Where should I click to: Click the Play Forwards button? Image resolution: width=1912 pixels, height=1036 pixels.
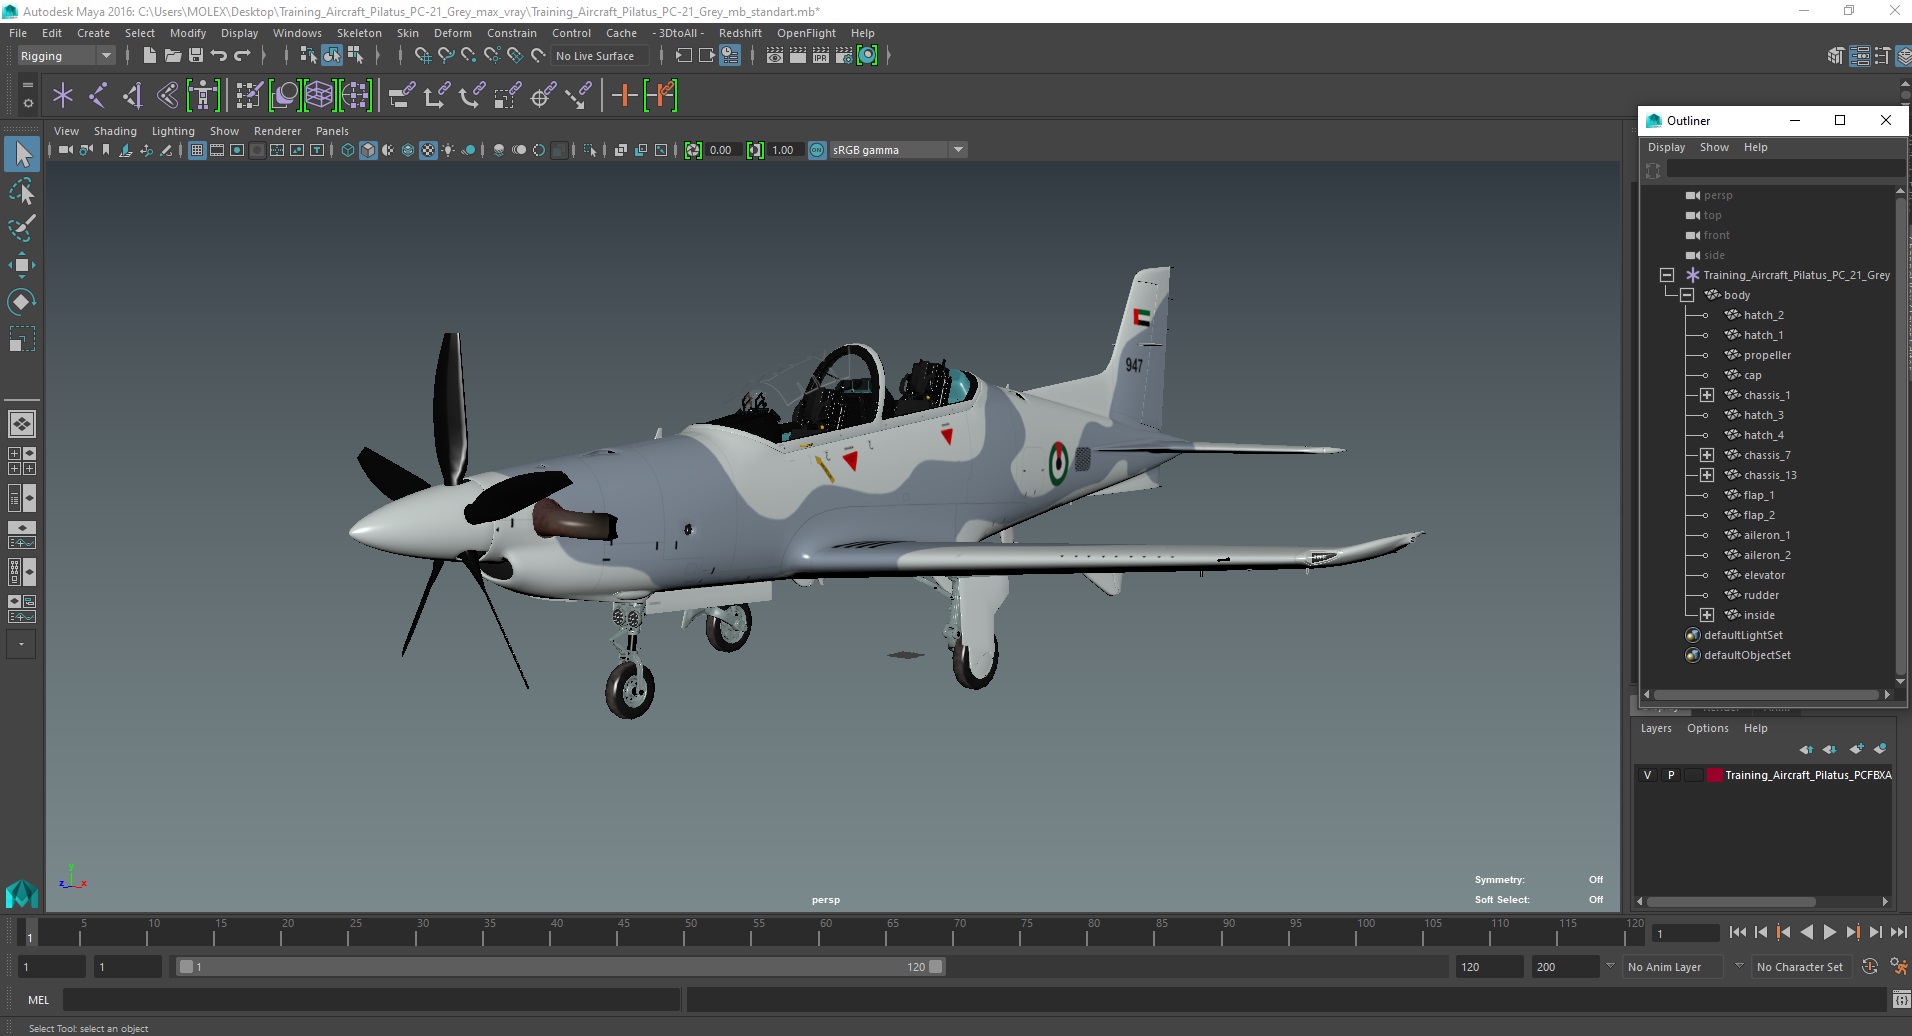coord(1829,932)
